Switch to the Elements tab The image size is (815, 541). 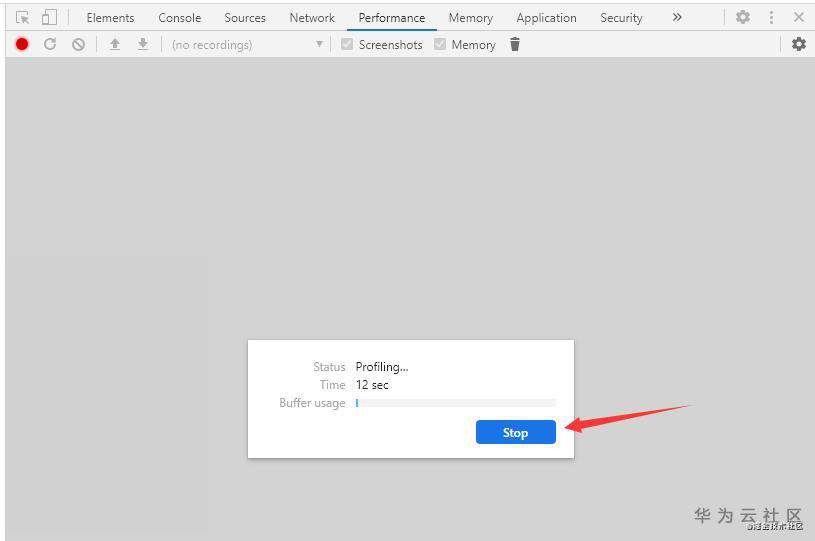click(x=110, y=18)
